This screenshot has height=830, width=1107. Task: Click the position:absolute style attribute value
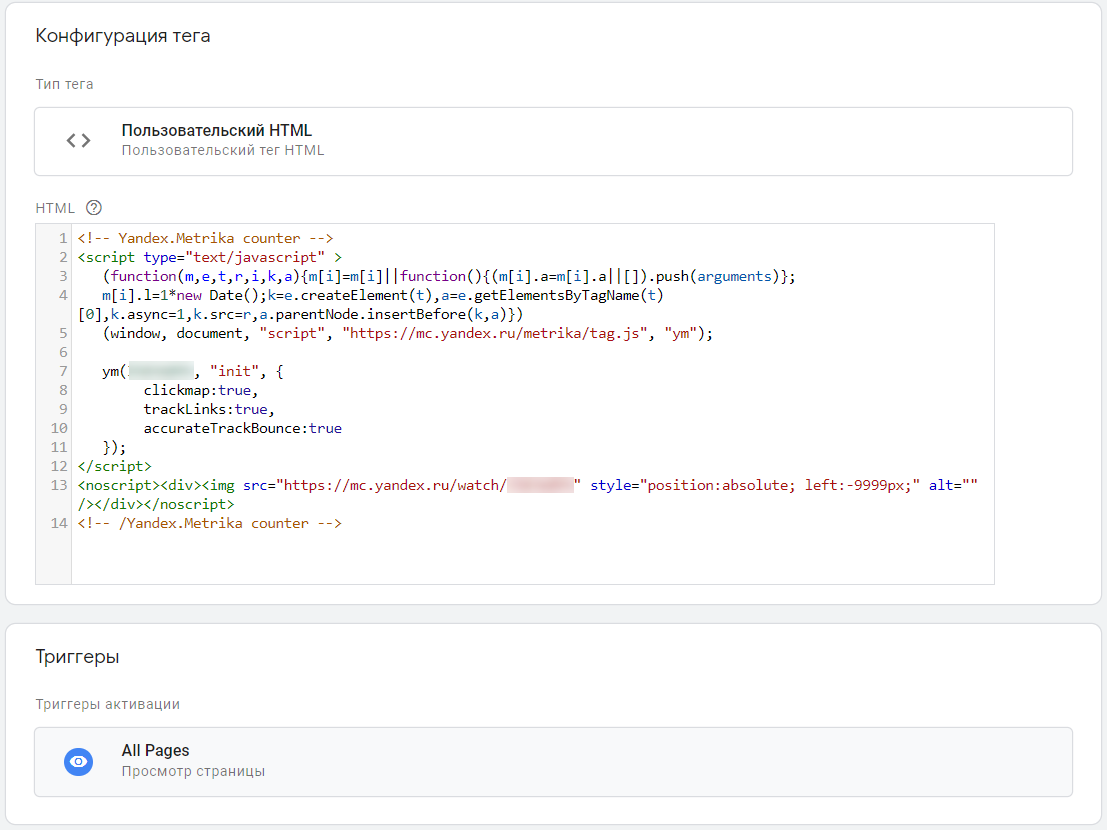[x=780, y=485]
